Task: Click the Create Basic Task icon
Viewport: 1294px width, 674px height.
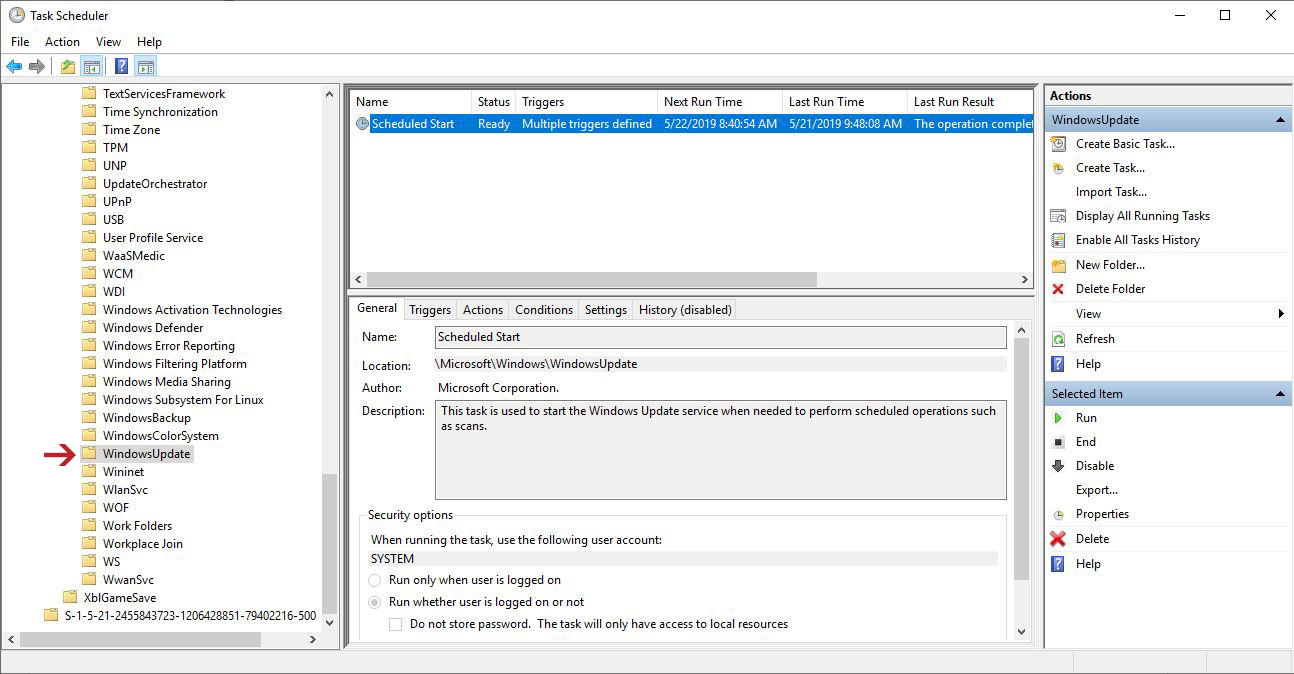Action: coord(1058,144)
